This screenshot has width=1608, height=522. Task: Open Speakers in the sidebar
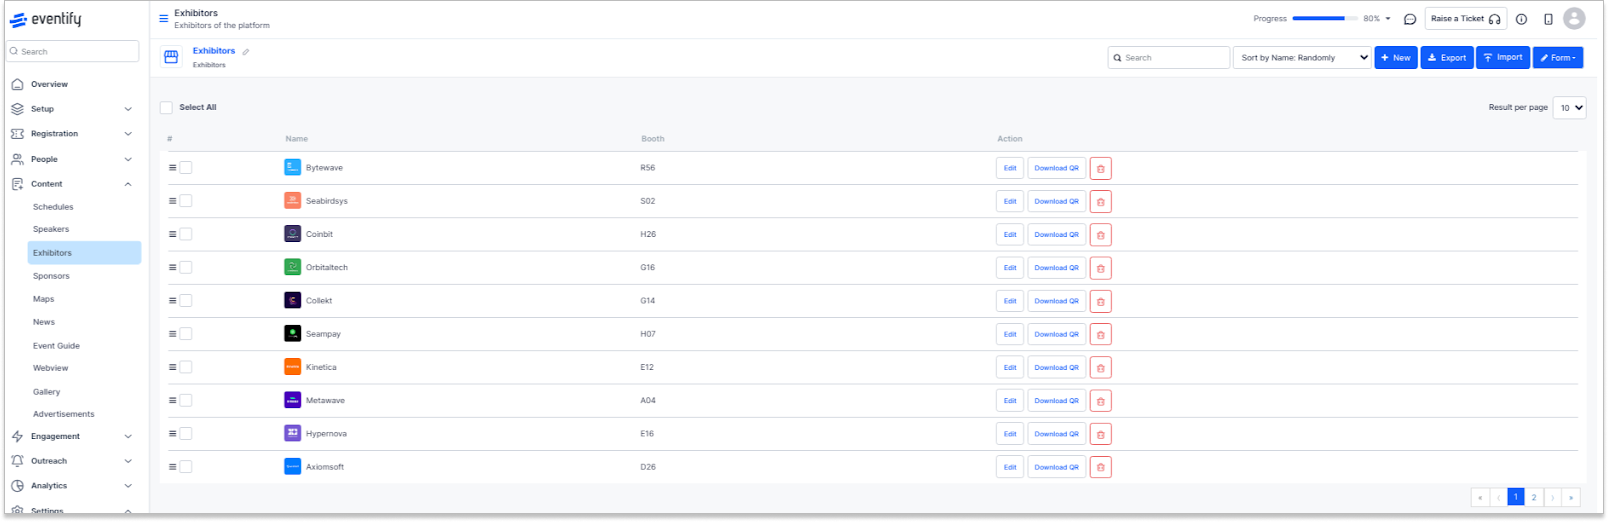pos(51,229)
